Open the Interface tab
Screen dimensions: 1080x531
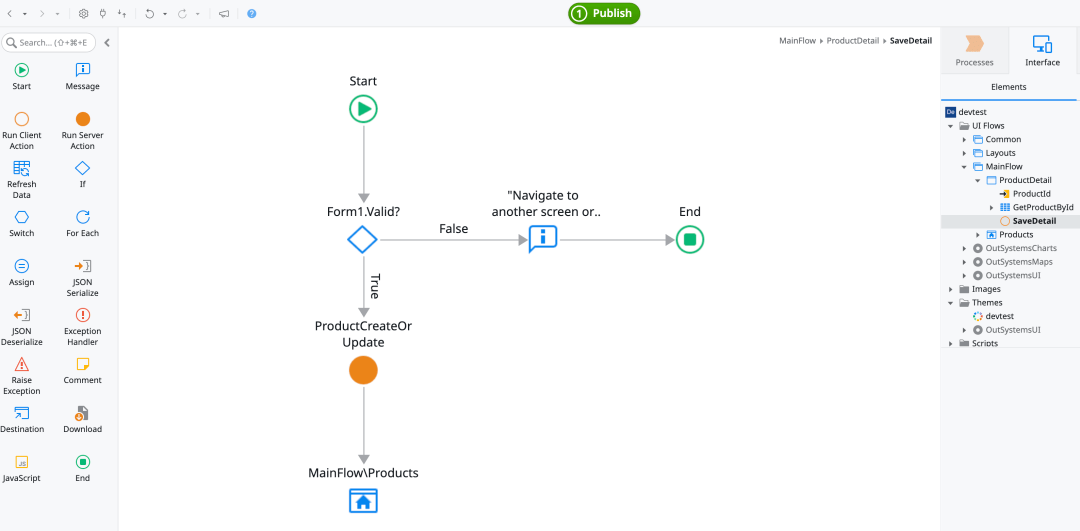pyautogui.click(x=1042, y=51)
